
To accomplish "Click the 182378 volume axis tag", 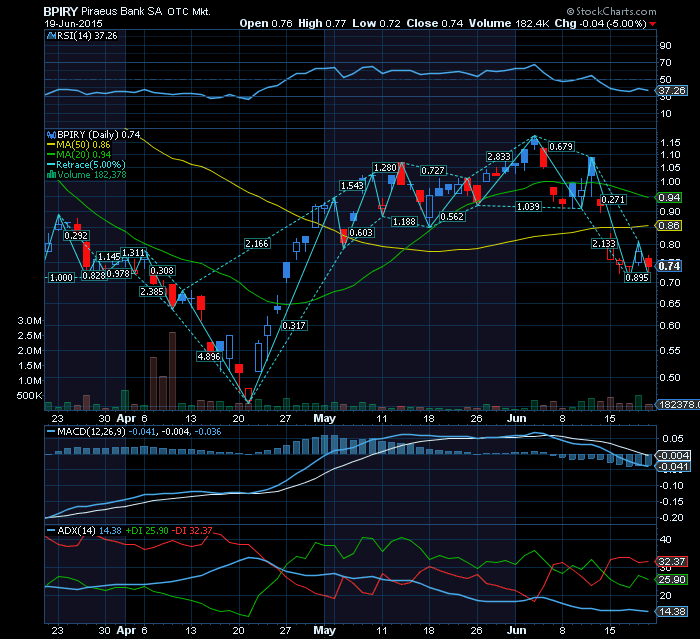I will pyautogui.click(x=679, y=404).
